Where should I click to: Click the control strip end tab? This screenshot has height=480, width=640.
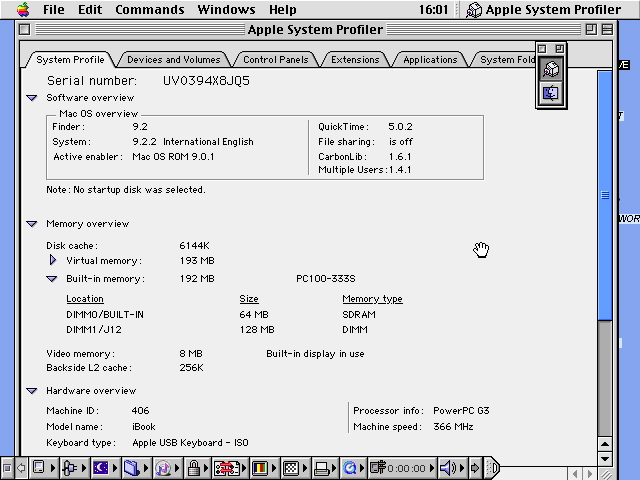click(493, 468)
